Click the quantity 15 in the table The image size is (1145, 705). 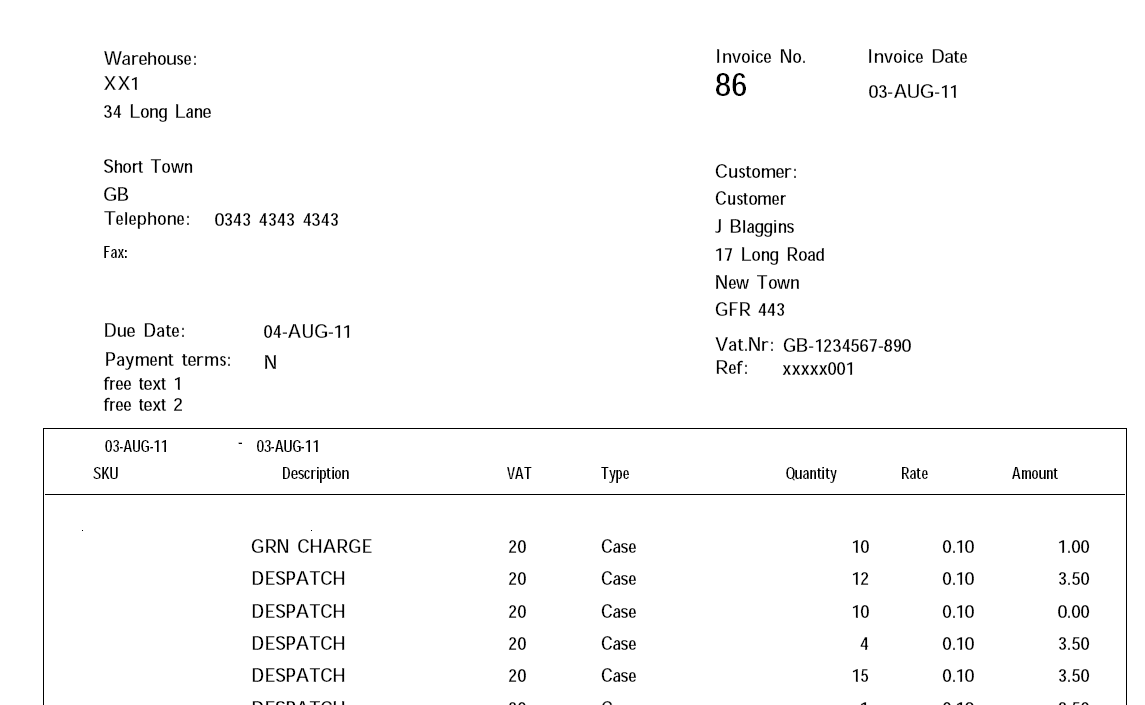[860, 677]
